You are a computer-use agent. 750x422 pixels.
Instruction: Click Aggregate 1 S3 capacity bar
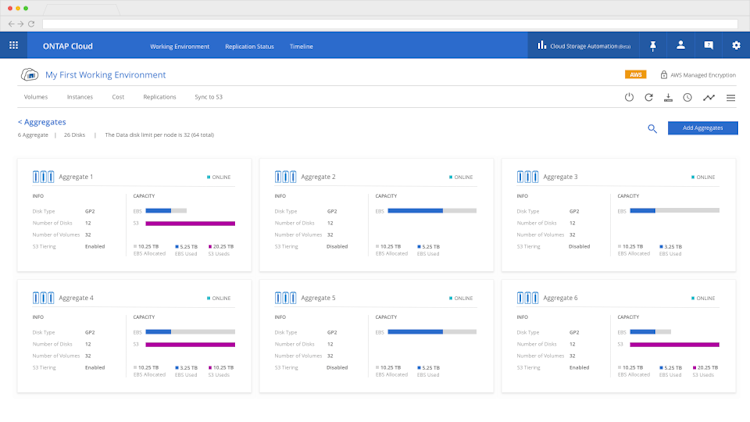coord(190,223)
